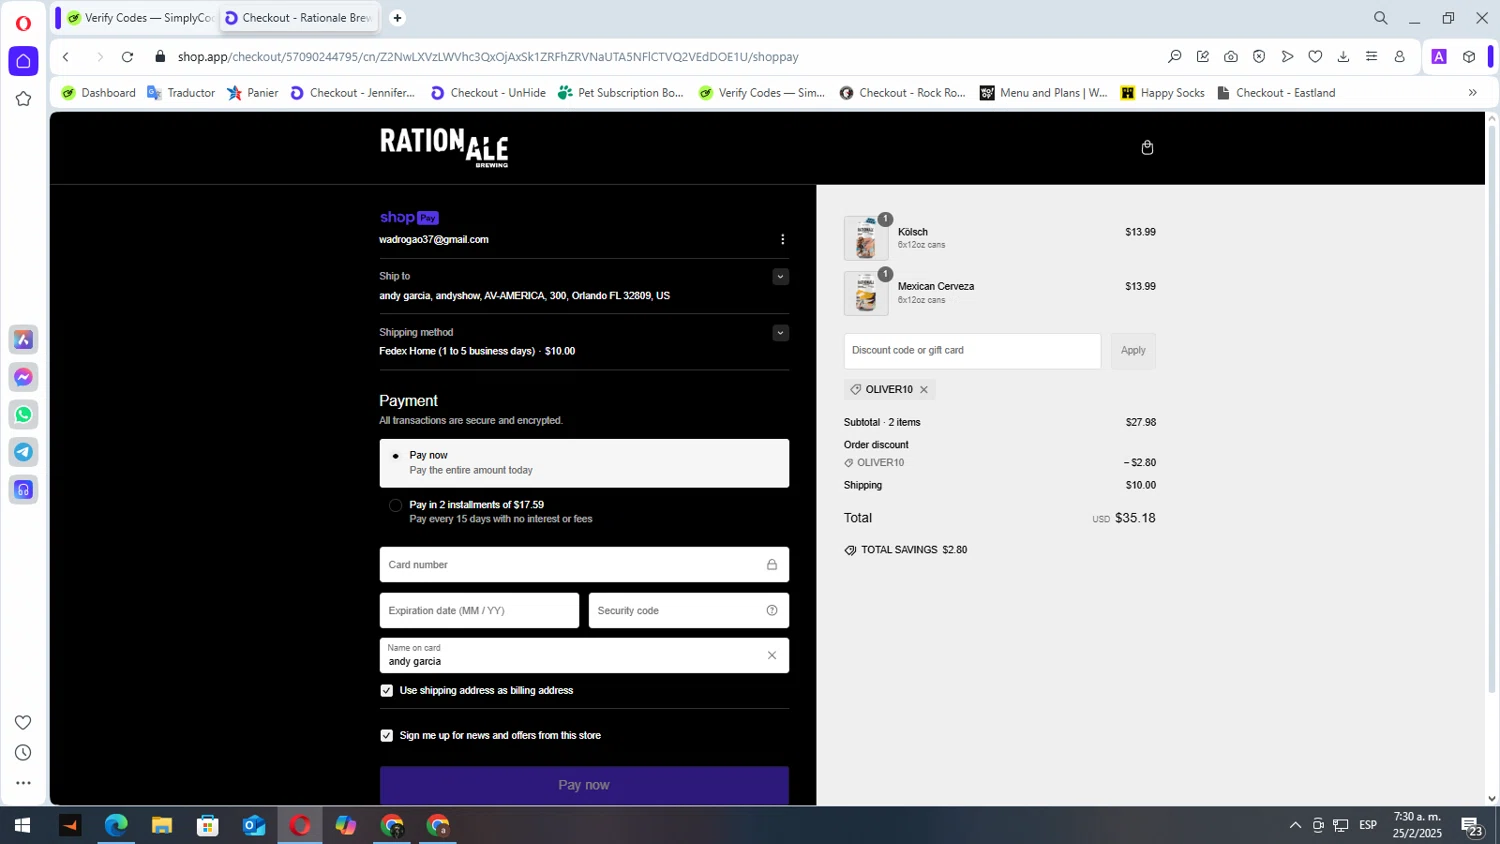Open Opera bookmarks star in sidebar
Viewport: 1500px width, 844px height.
23,99
